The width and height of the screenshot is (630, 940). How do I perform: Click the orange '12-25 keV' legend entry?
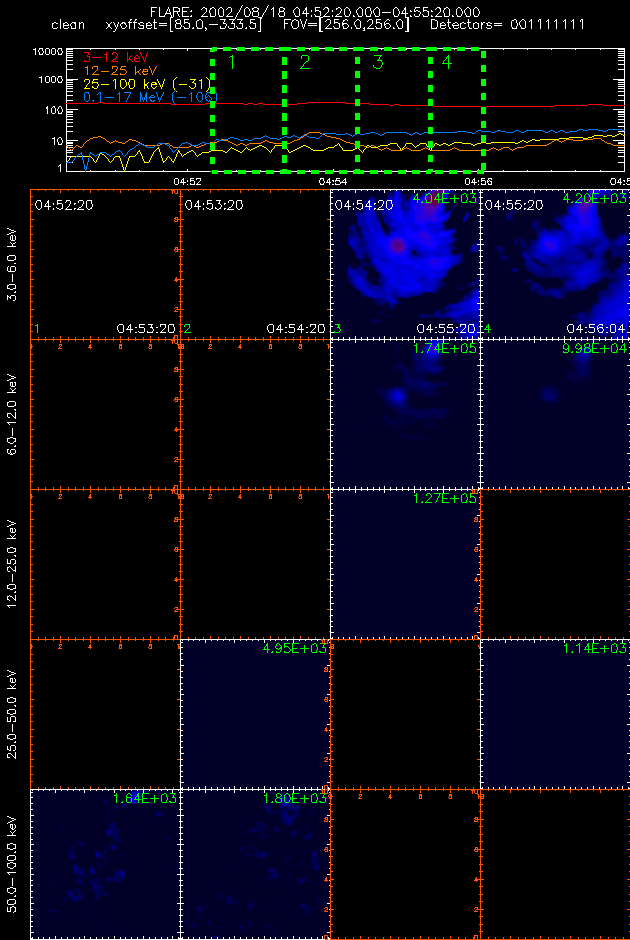point(119,71)
